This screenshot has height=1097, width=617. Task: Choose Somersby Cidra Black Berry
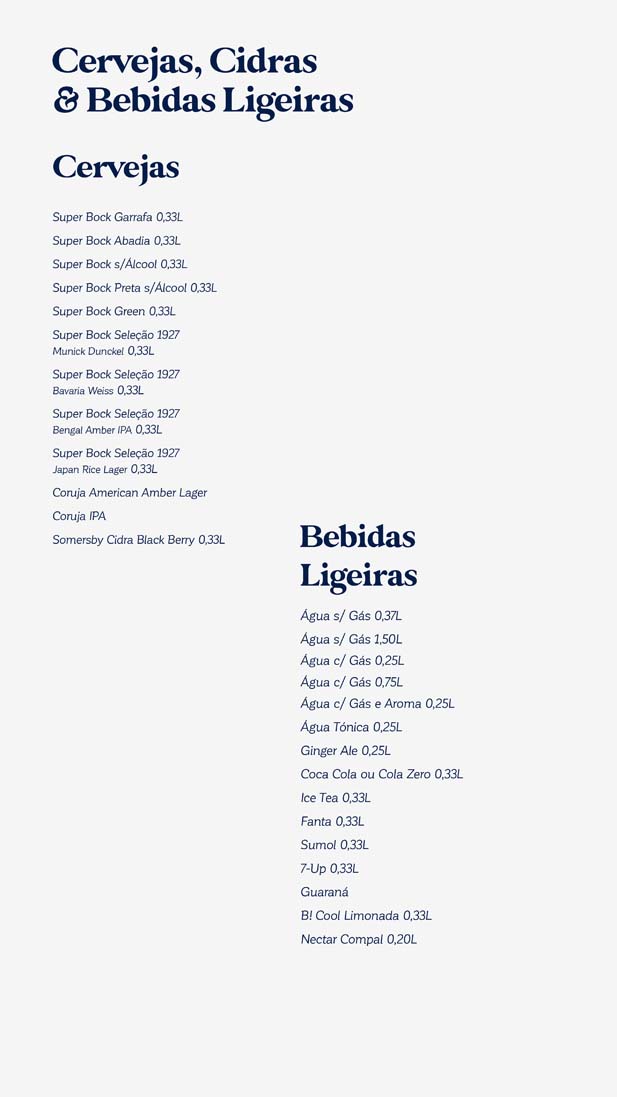[x=138, y=540]
